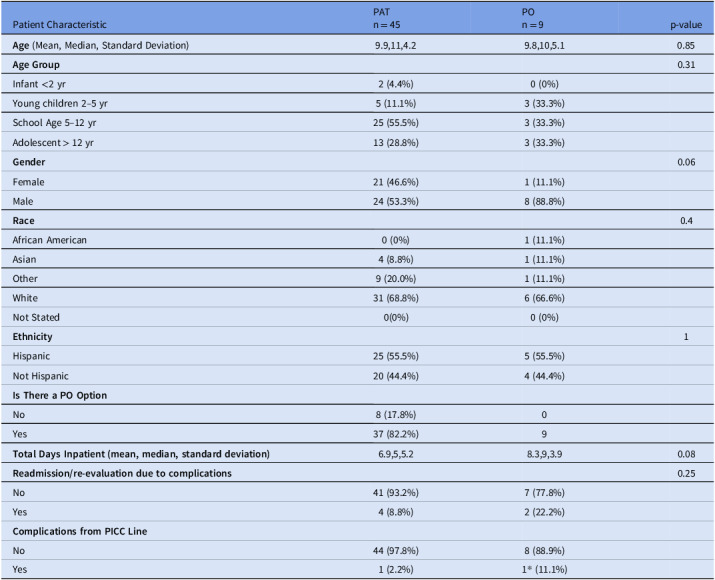Click the 'Not Stated' row label
This screenshot has width=715, height=580.
coord(36,317)
